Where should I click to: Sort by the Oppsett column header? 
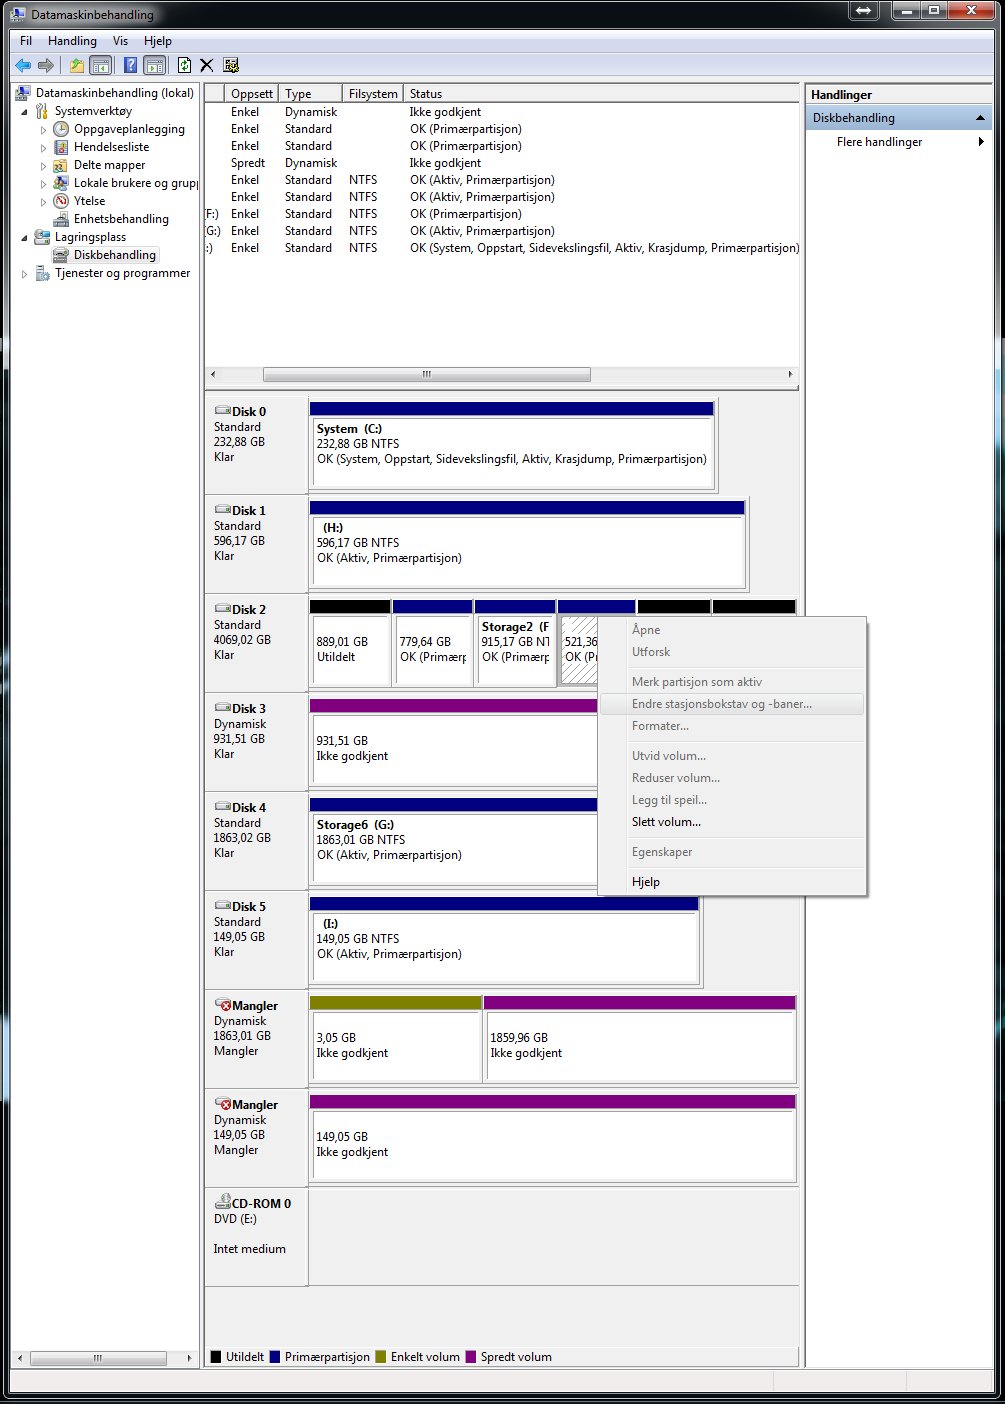tap(251, 94)
